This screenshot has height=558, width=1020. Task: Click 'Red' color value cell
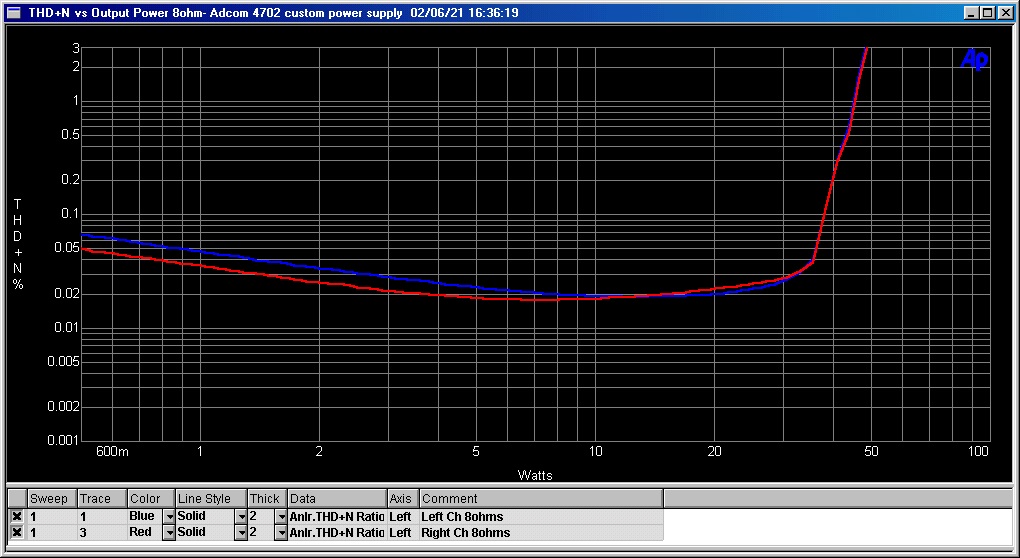tap(144, 533)
